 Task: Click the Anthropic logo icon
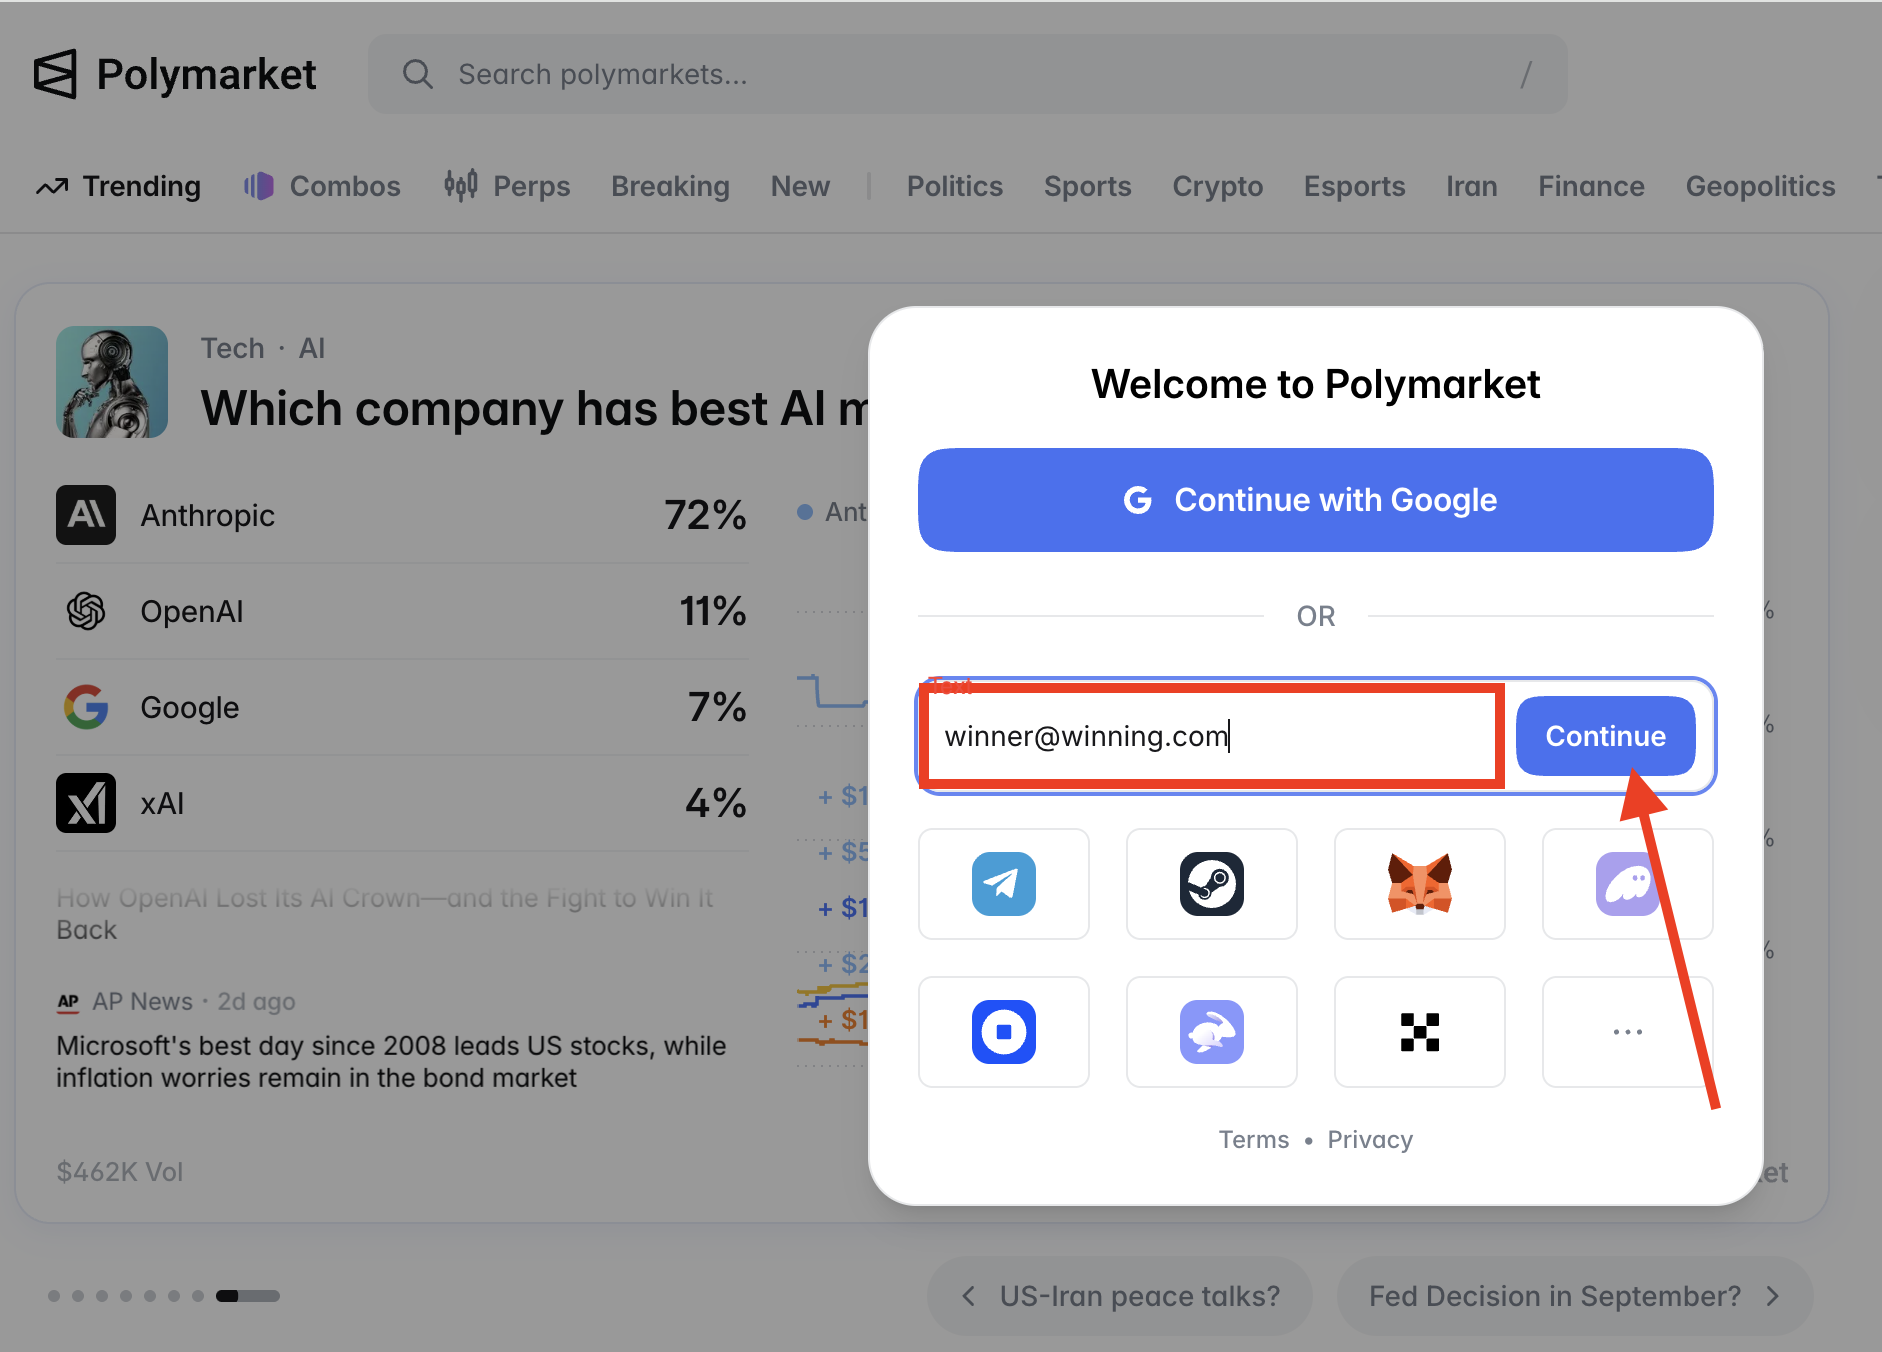pyautogui.click(x=86, y=515)
